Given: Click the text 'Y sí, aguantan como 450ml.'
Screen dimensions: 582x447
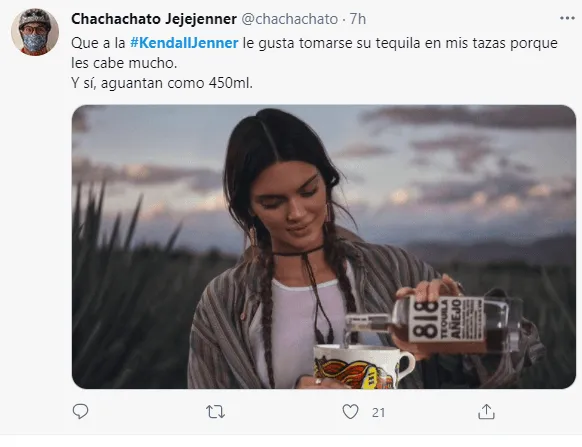Looking at the screenshot, I should coord(162,83).
